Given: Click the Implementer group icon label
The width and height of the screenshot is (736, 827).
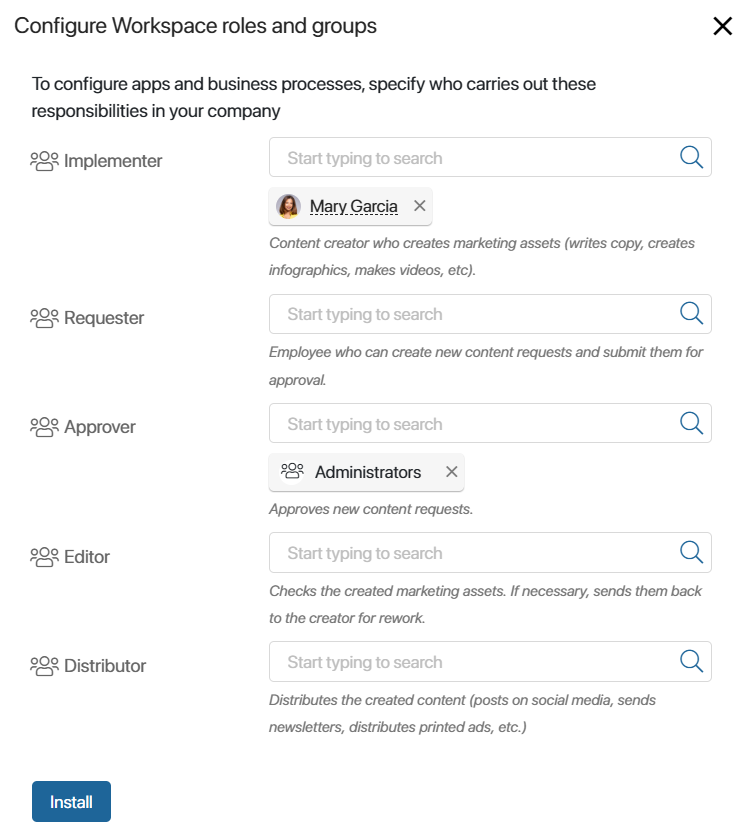Looking at the screenshot, I should pos(44,161).
